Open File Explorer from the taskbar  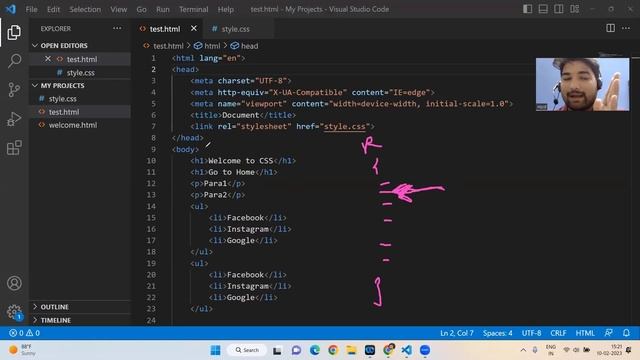coord(351,350)
